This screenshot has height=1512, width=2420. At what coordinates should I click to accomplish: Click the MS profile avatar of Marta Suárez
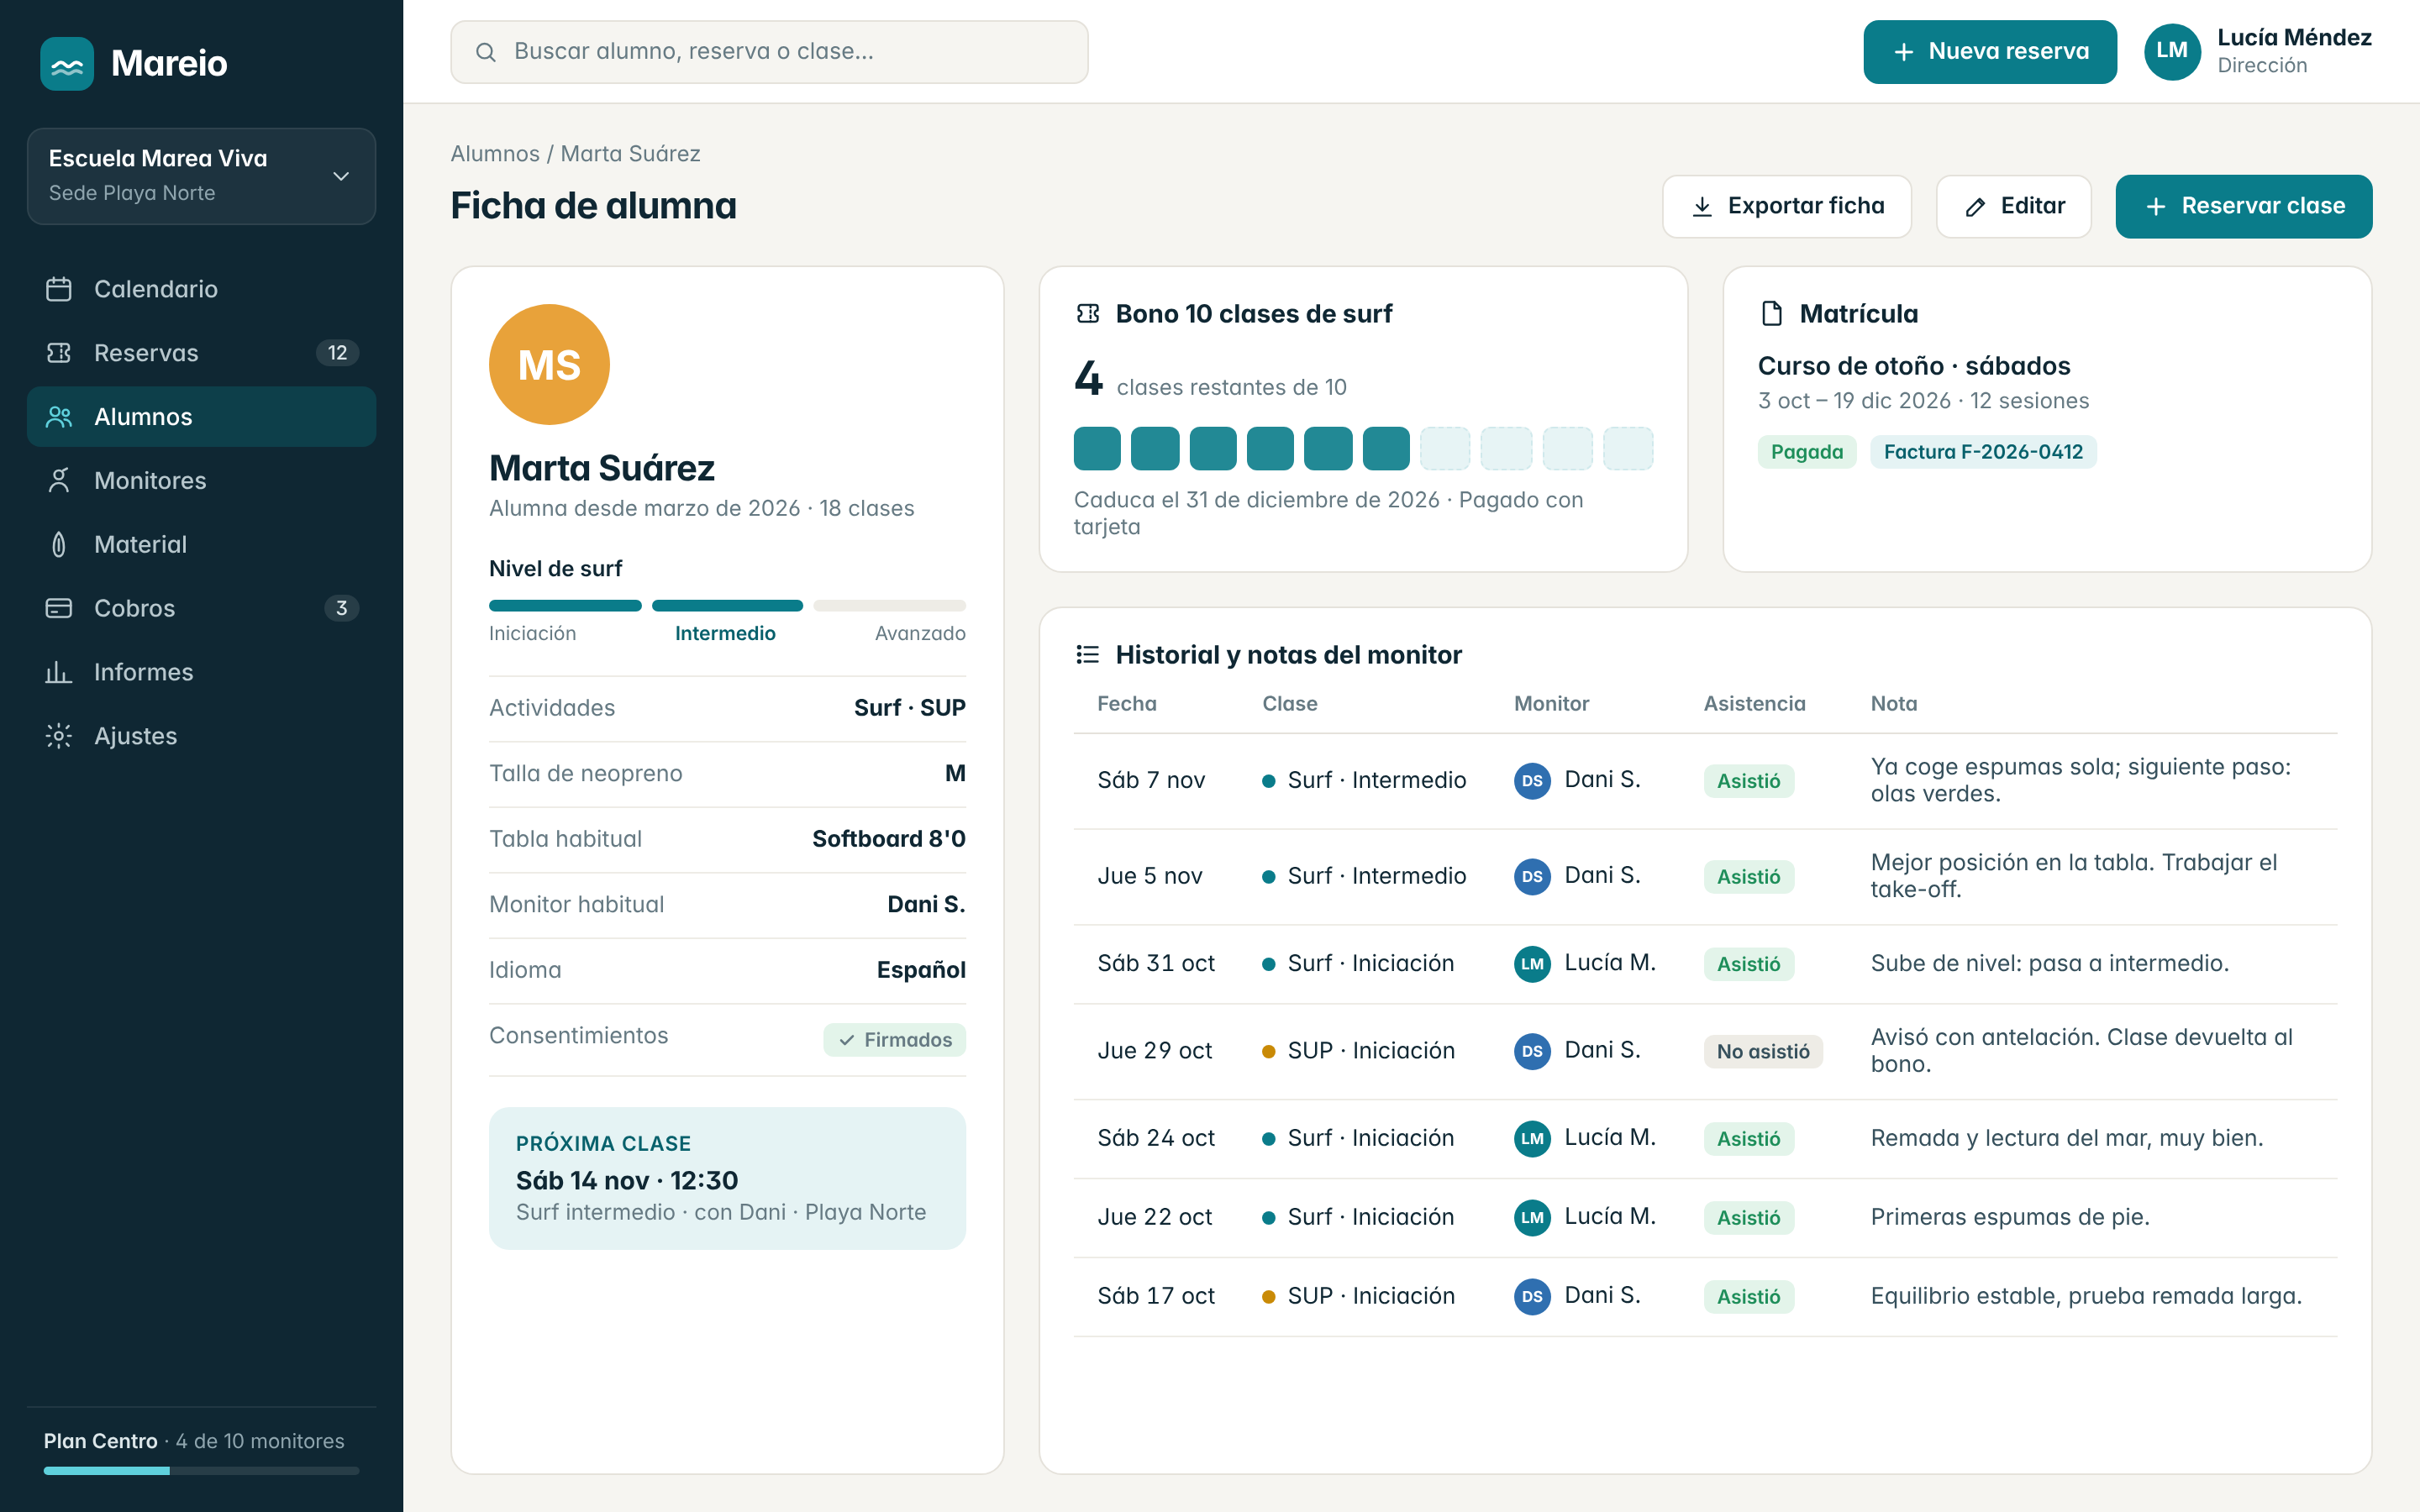coord(549,365)
